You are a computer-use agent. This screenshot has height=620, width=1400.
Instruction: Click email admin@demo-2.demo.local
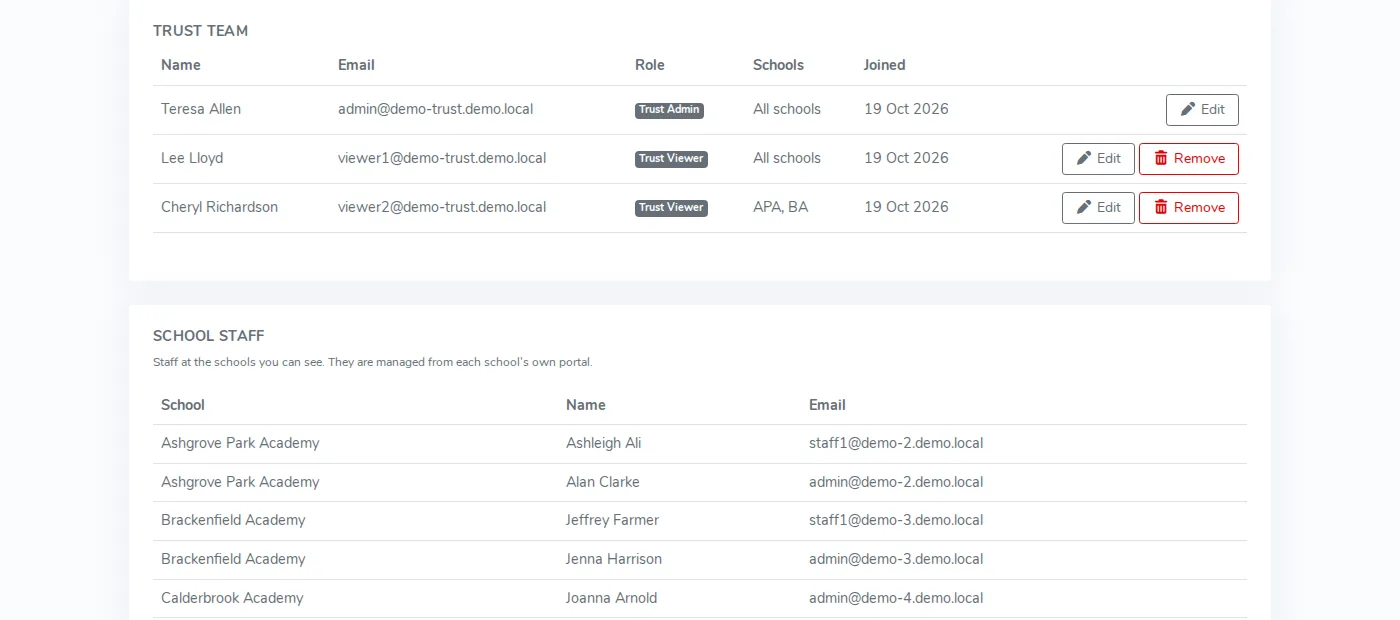click(896, 482)
